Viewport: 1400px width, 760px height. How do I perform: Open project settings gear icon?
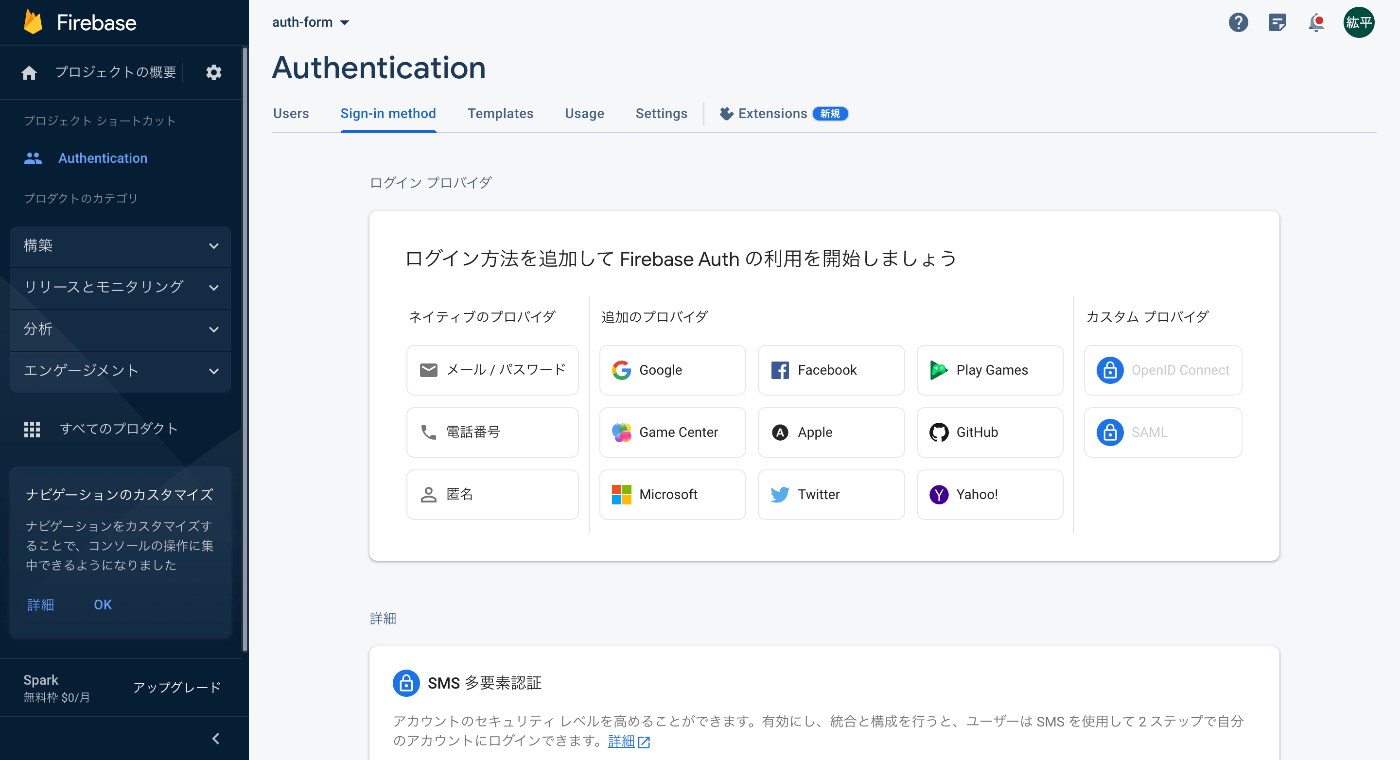(214, 72)
